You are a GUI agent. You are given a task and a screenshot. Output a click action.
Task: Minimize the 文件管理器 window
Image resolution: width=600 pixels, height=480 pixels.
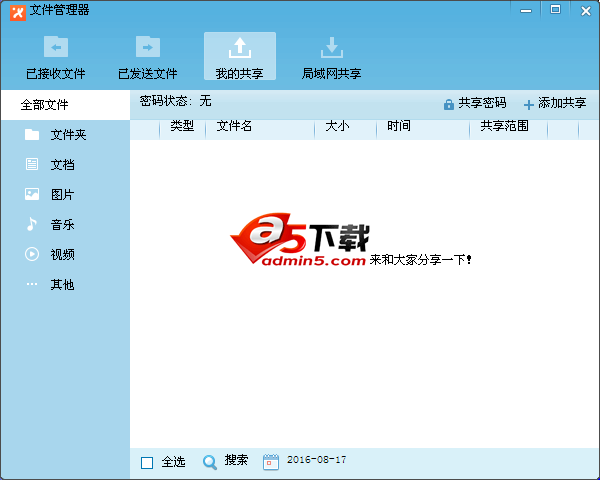pos(526,10)
